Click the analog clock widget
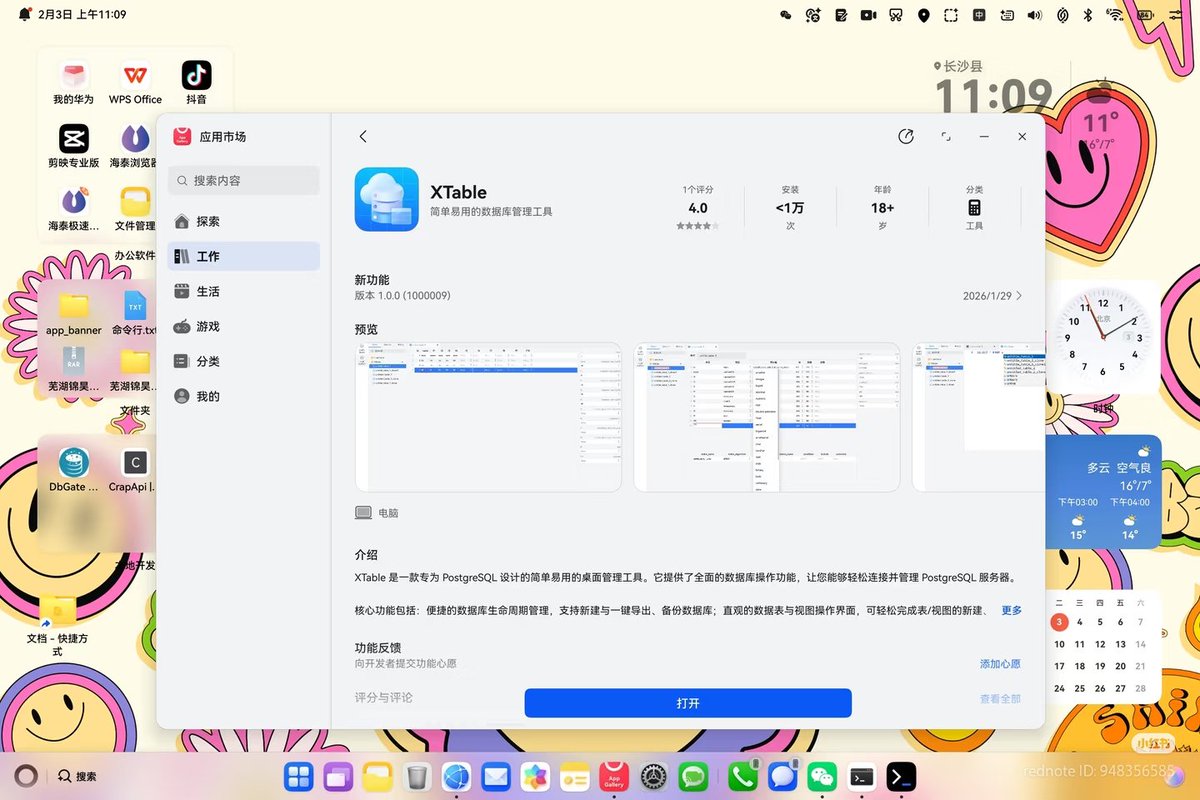 coord(1102,337)
